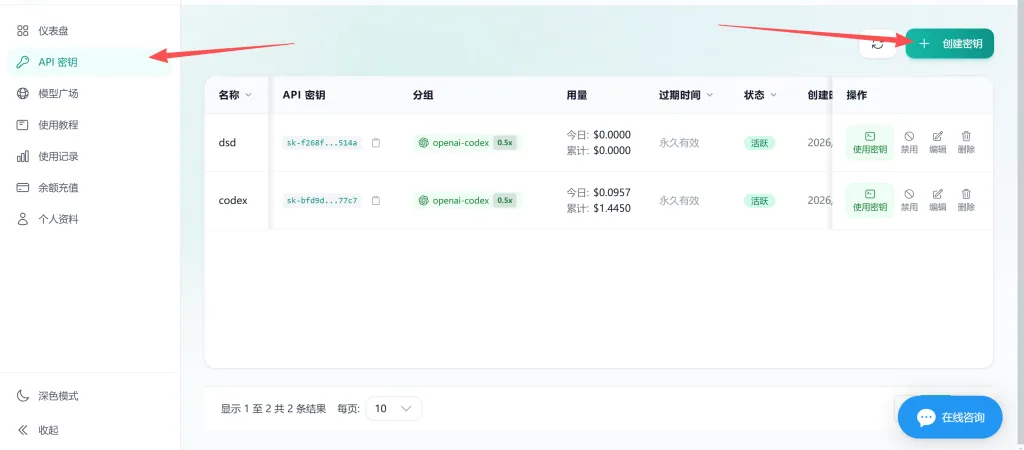Delete the dsd key
Viewport: 1024px width, 450px height.
967,142
